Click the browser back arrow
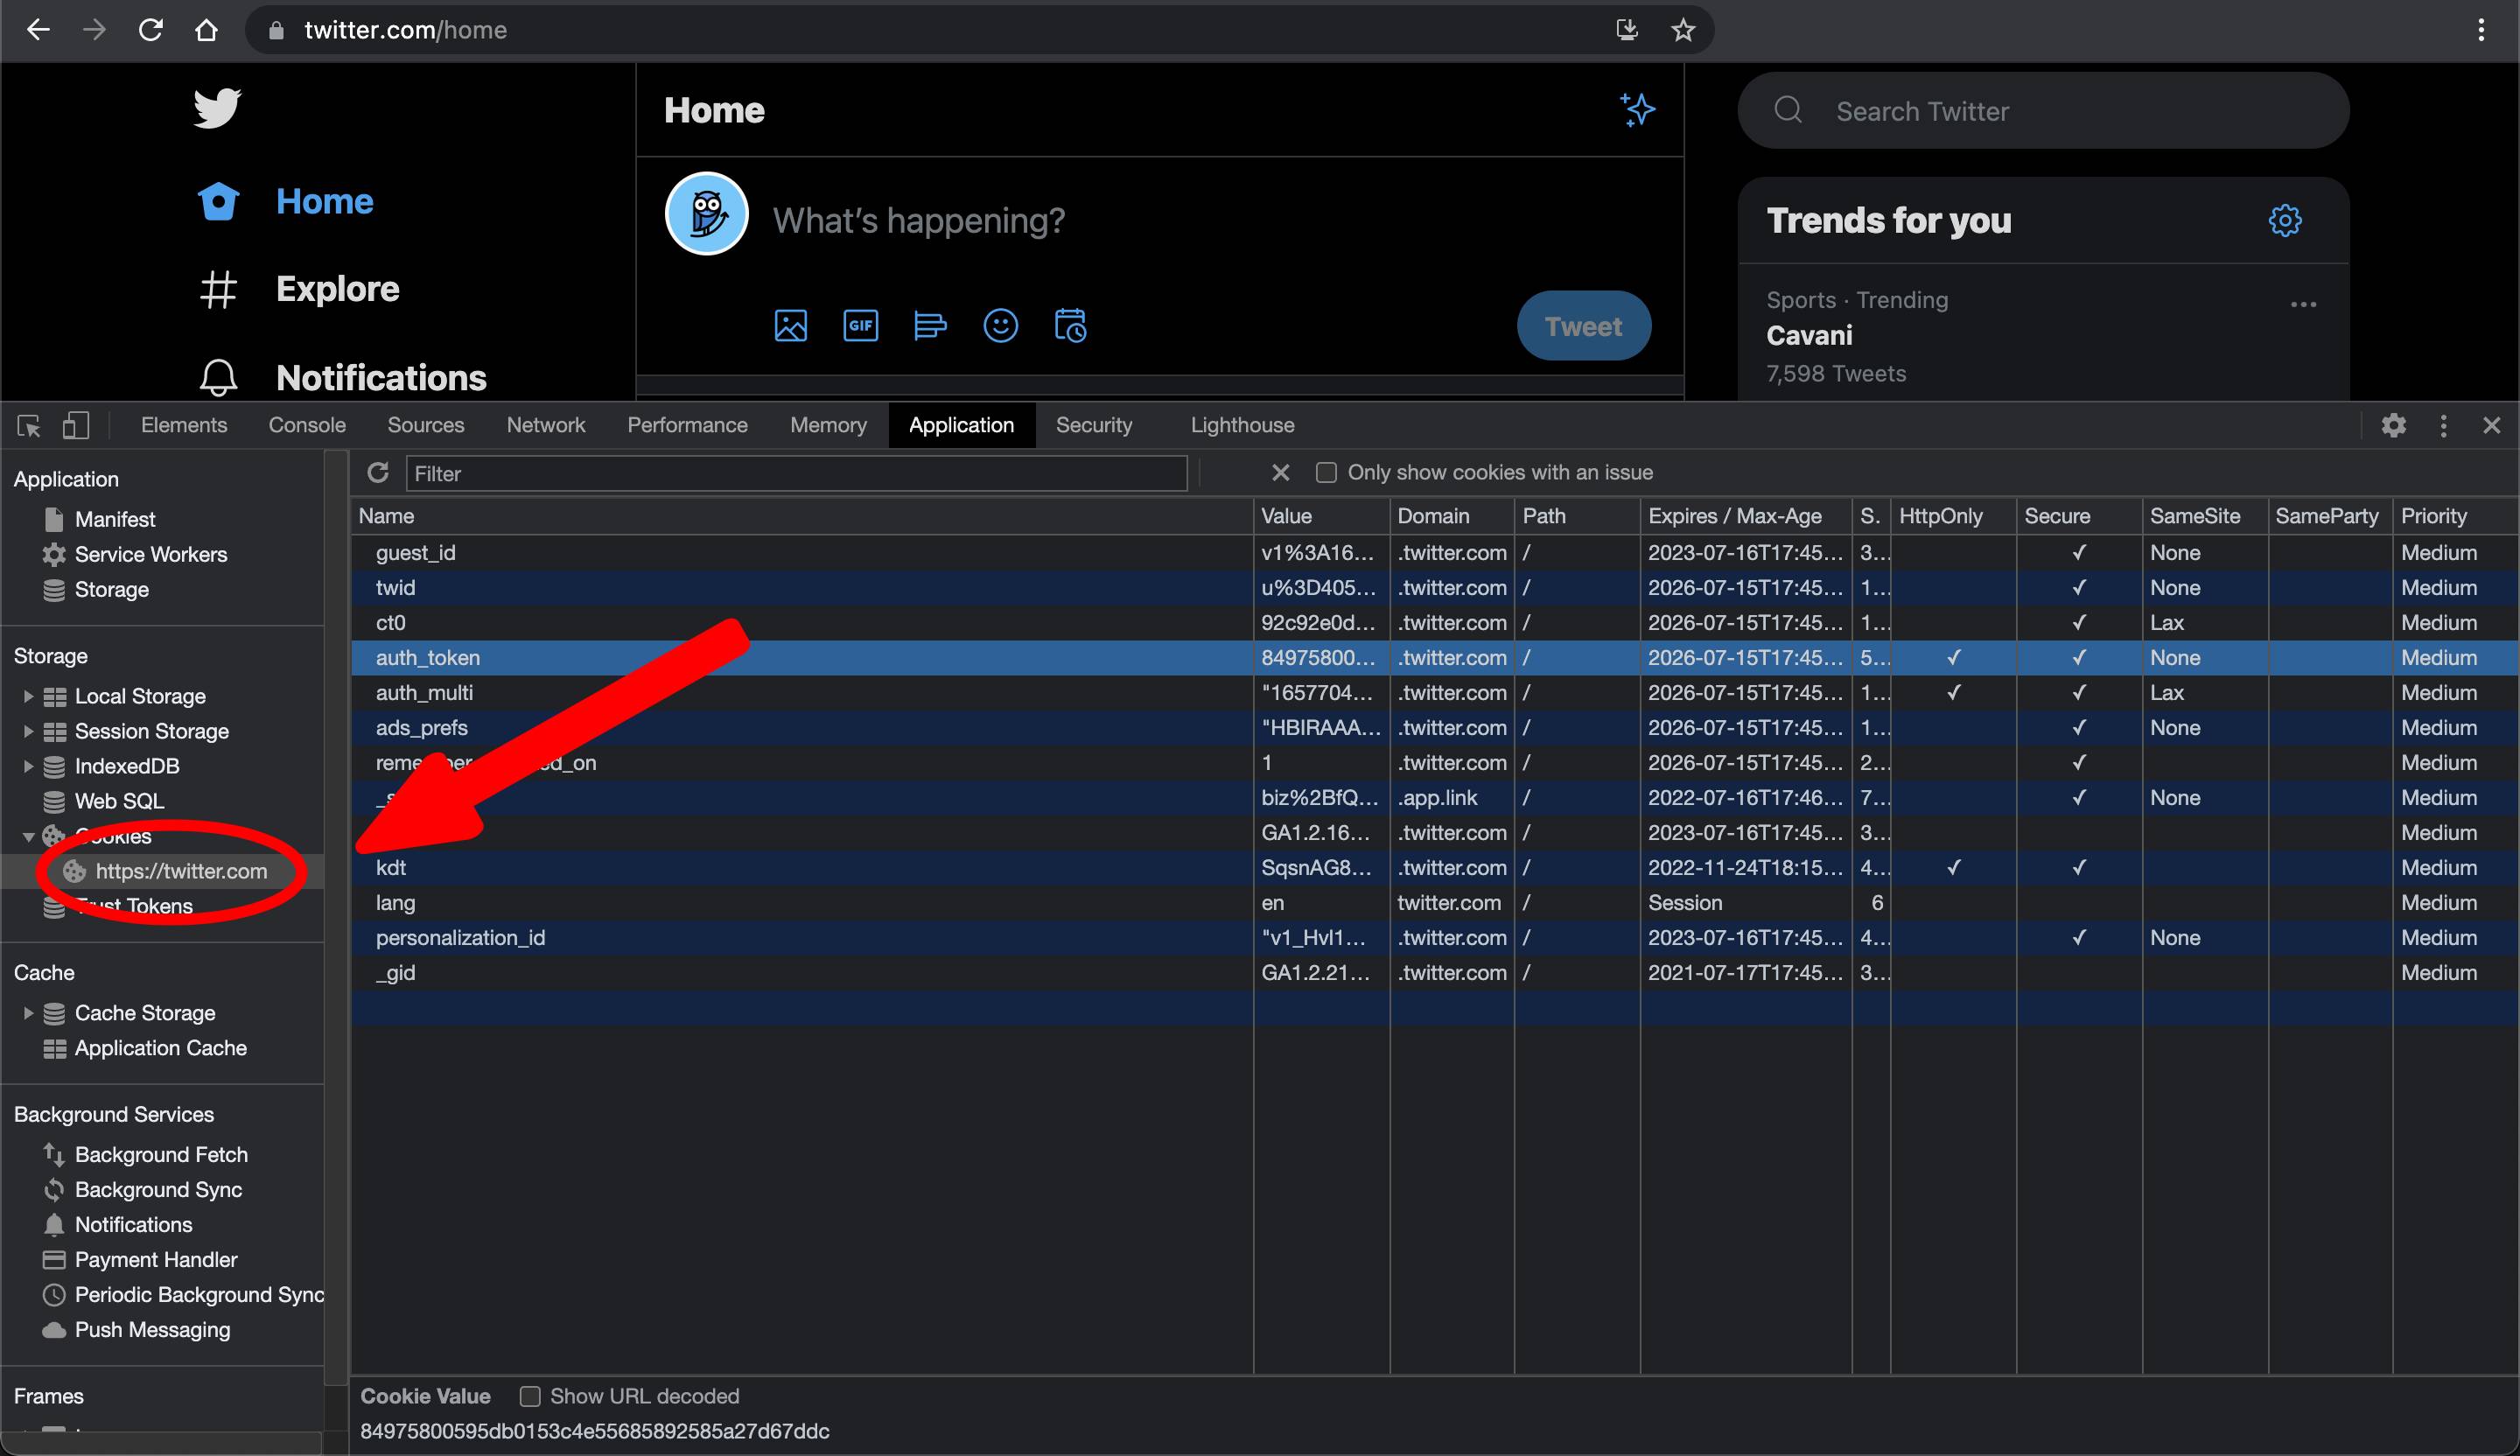This screenshot has height=1456, width=2520. tap(38, 30)
